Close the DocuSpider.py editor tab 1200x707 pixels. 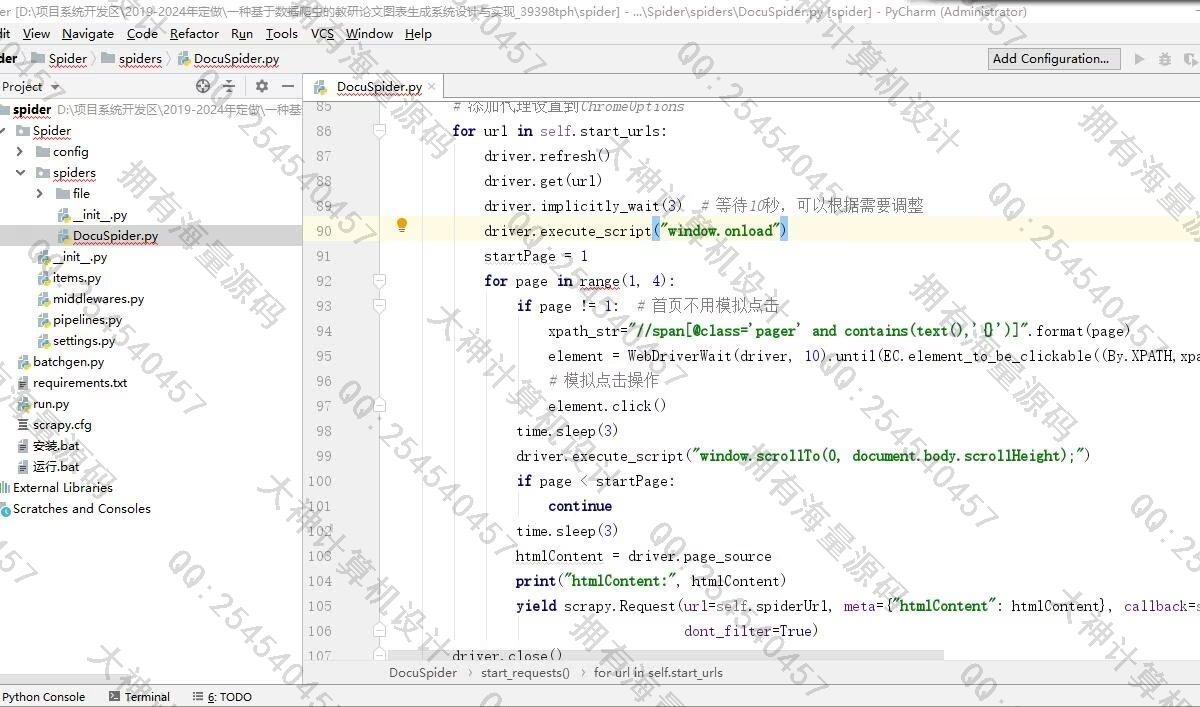pyautogui.click(x=433, y=87)
